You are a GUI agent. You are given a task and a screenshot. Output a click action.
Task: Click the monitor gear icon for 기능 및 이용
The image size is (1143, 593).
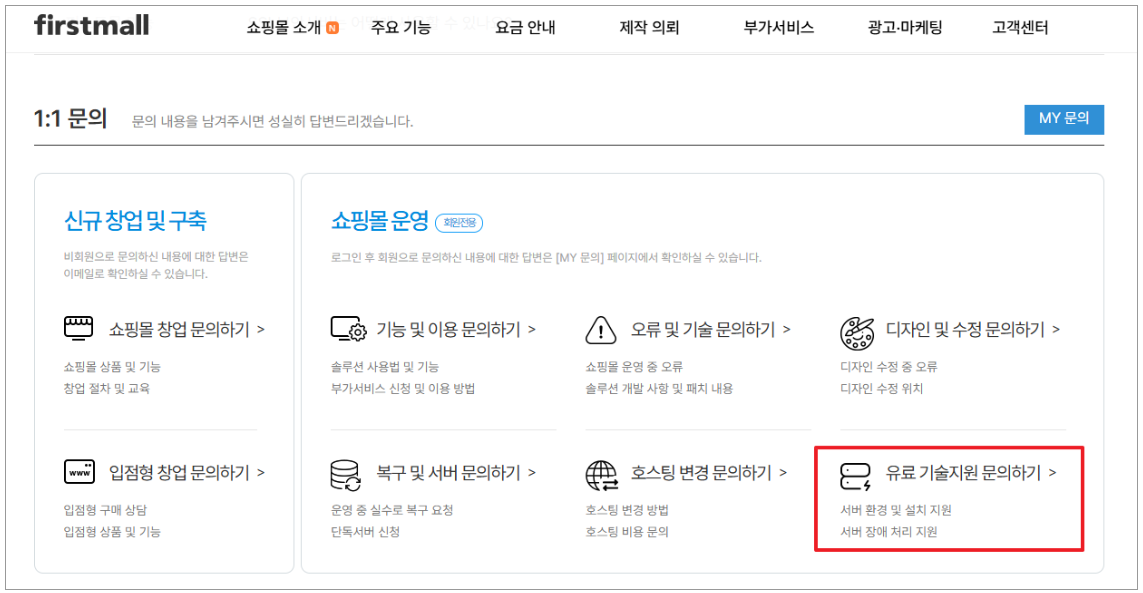click(348, 329)
